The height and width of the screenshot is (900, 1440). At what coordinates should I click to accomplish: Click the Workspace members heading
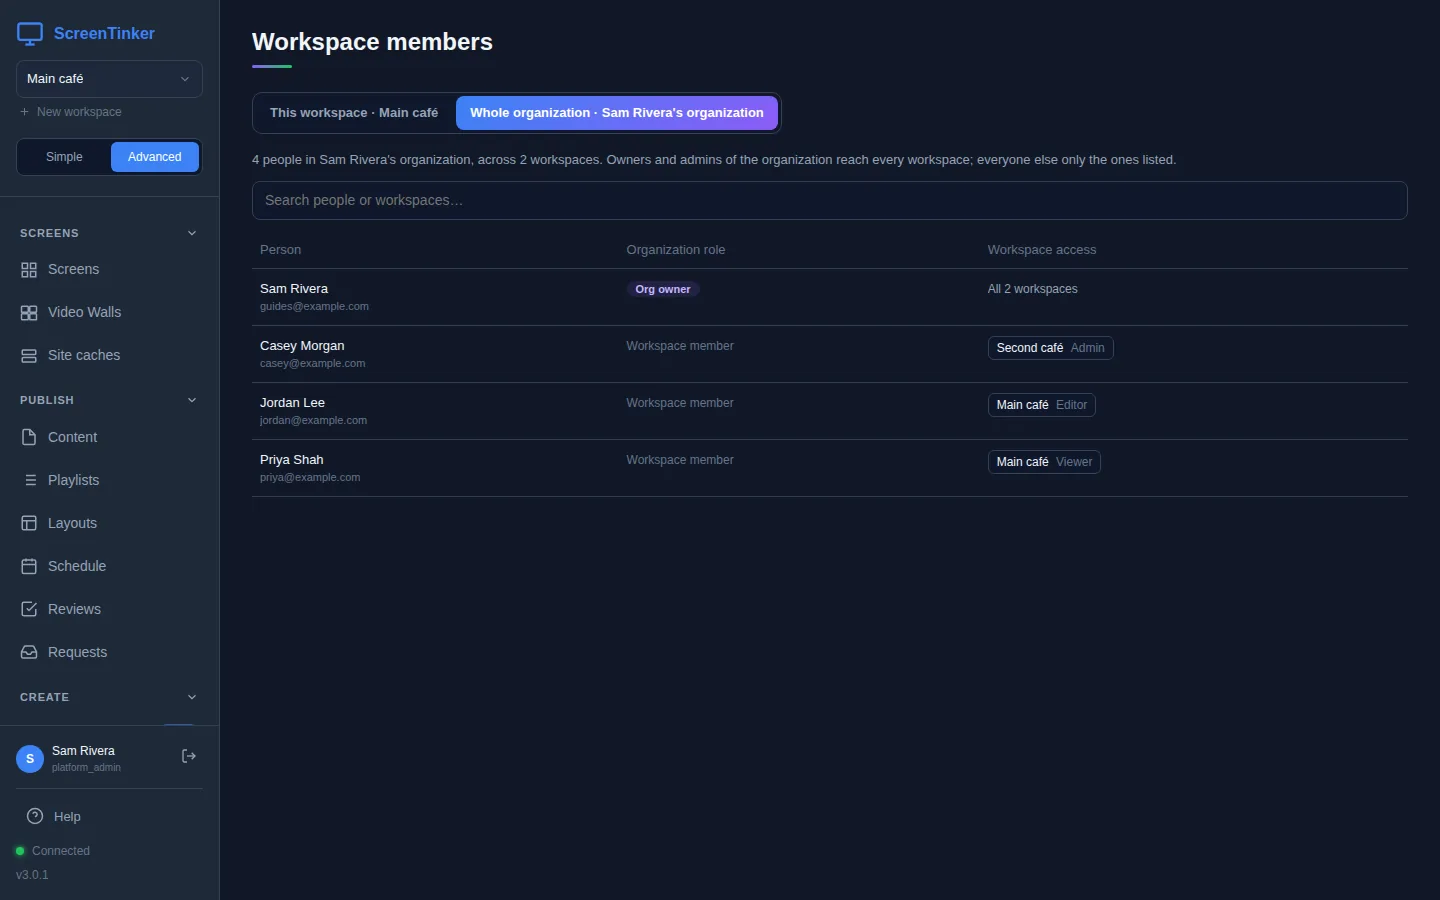click(372, 42)
